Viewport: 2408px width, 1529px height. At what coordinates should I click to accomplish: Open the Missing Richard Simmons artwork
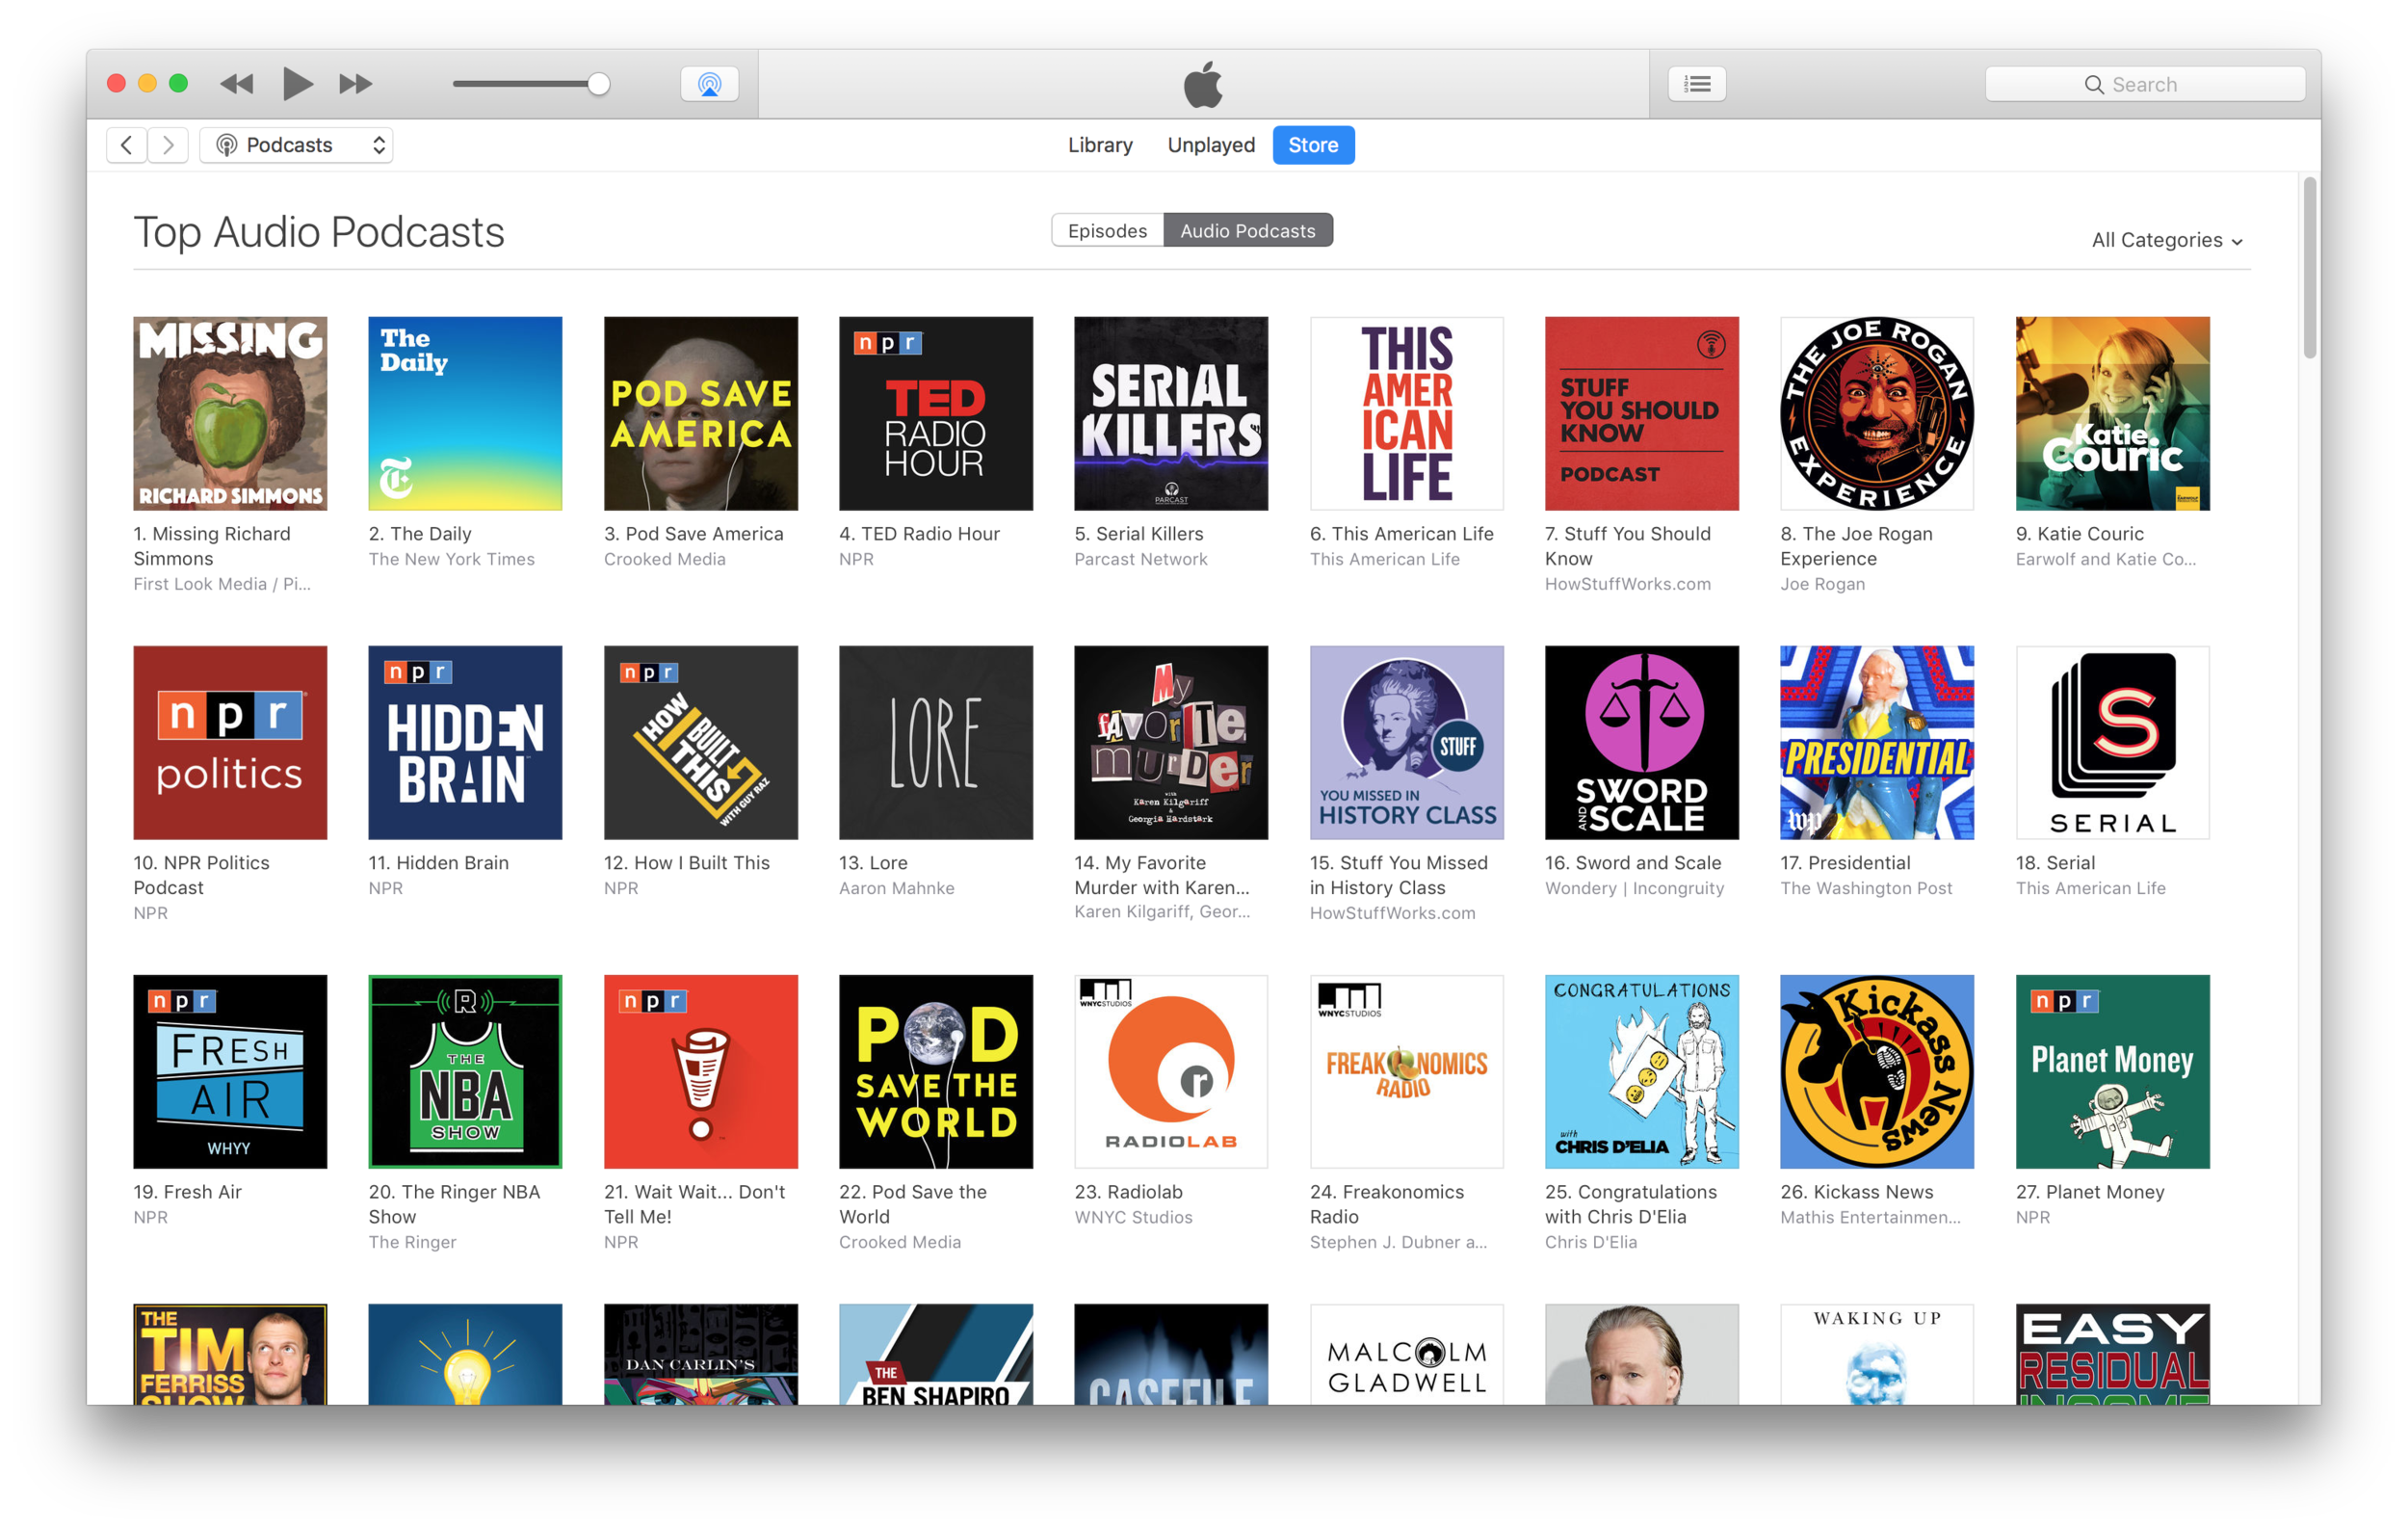click(230, 414)
